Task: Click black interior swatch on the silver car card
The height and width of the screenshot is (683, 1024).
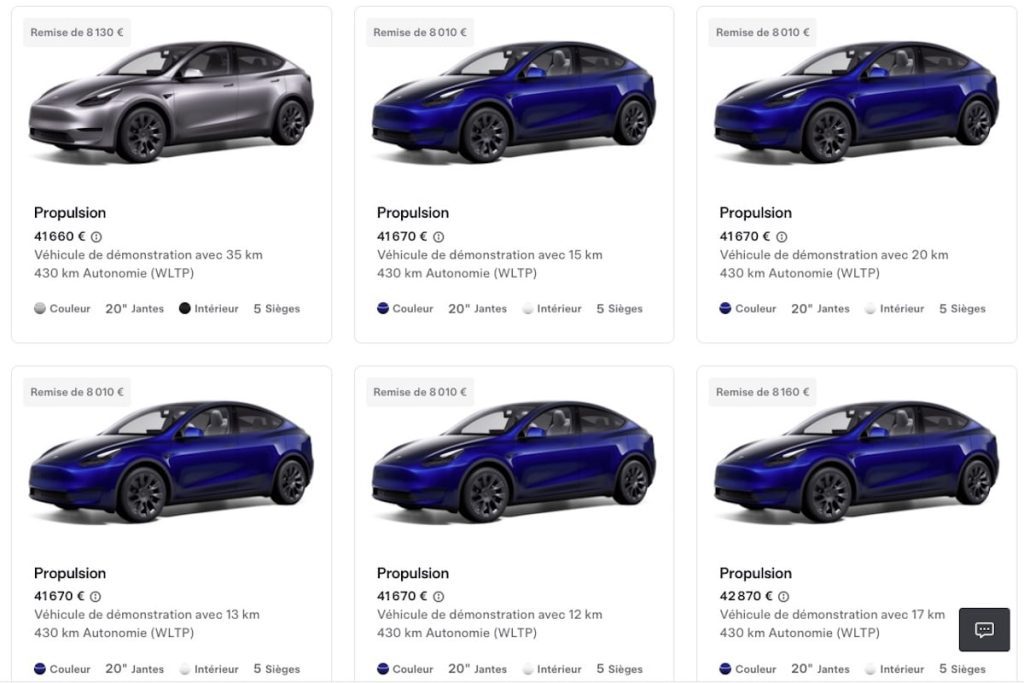Action: pyautogui.click(x=185, y=309)
